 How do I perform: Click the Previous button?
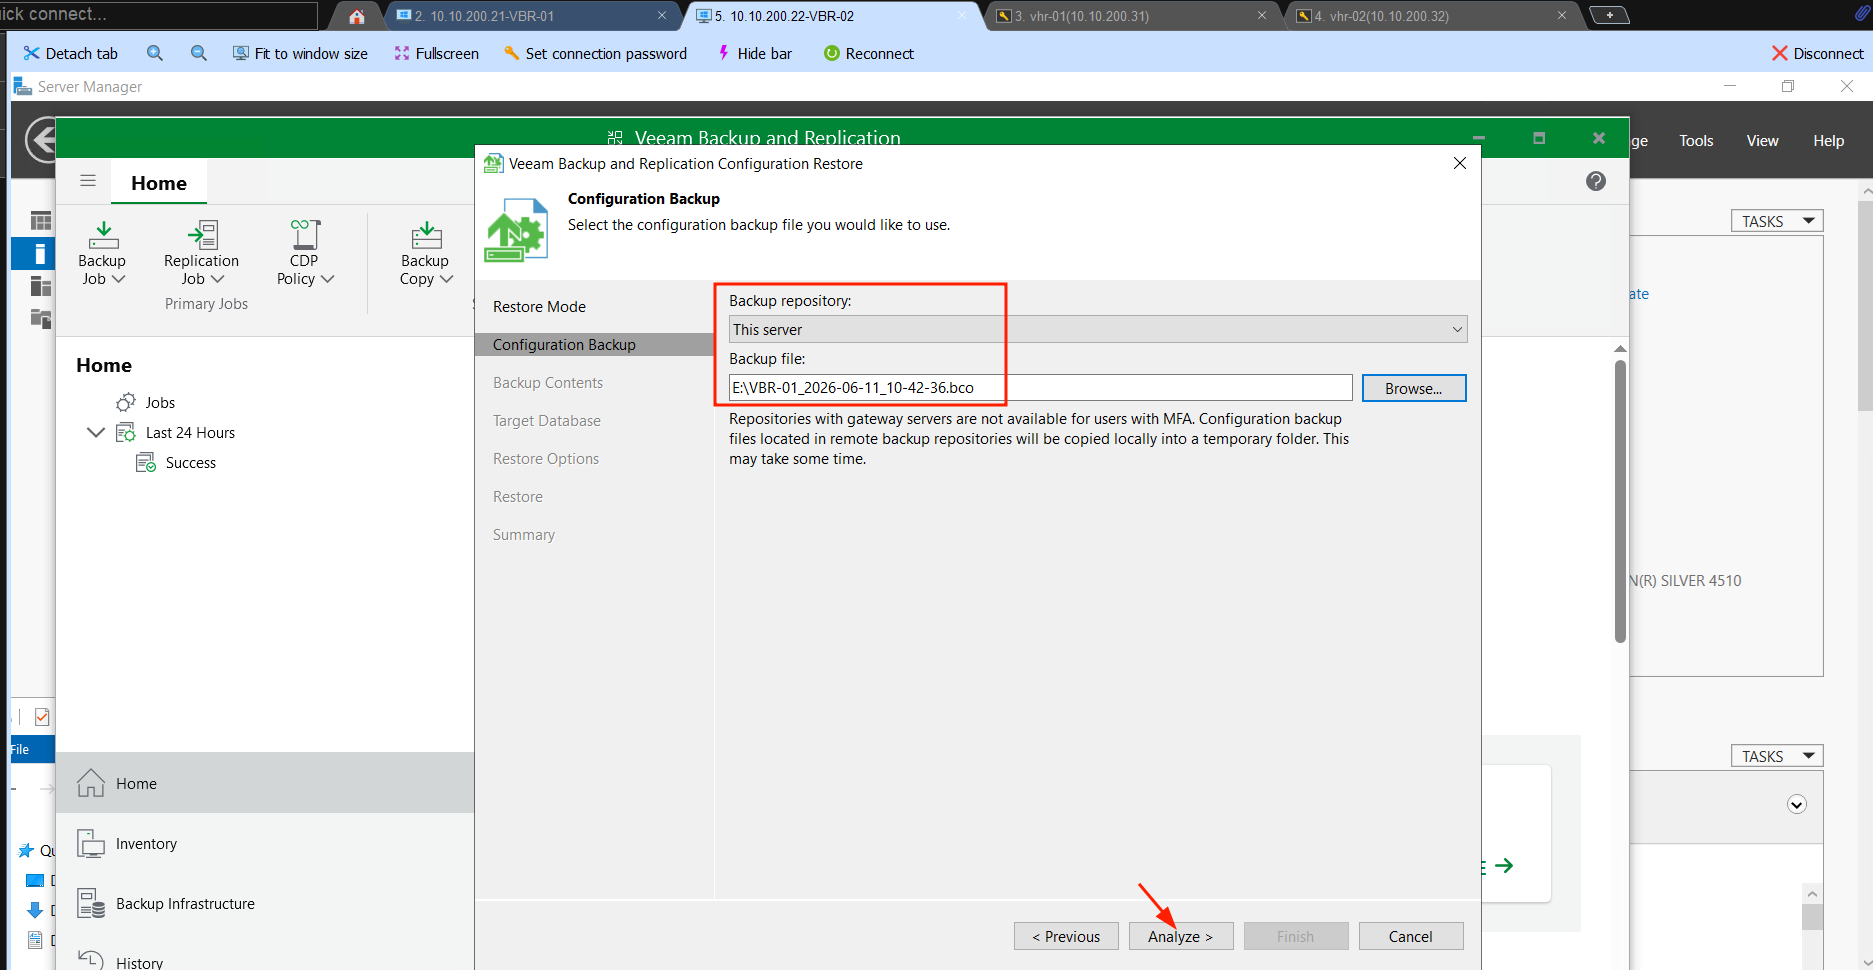pyautogui.click(x=1066, y=936)
